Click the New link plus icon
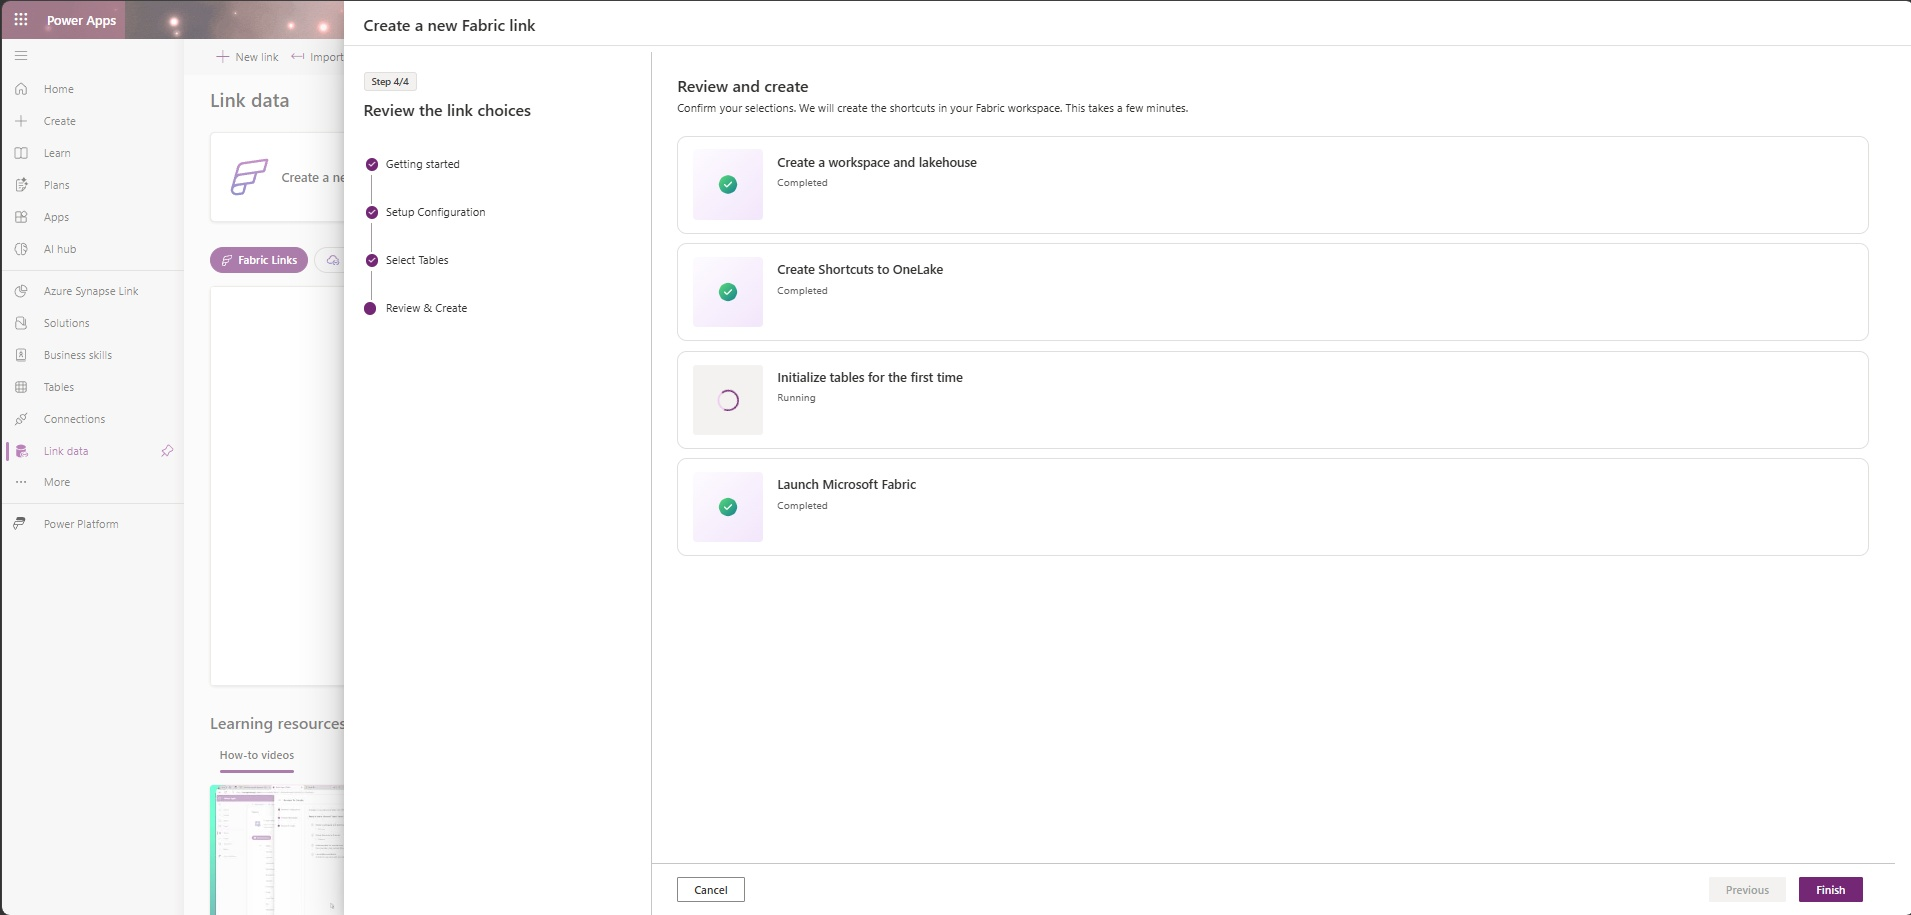Screen dimensions: 1911x915 [x=223, y=57]
